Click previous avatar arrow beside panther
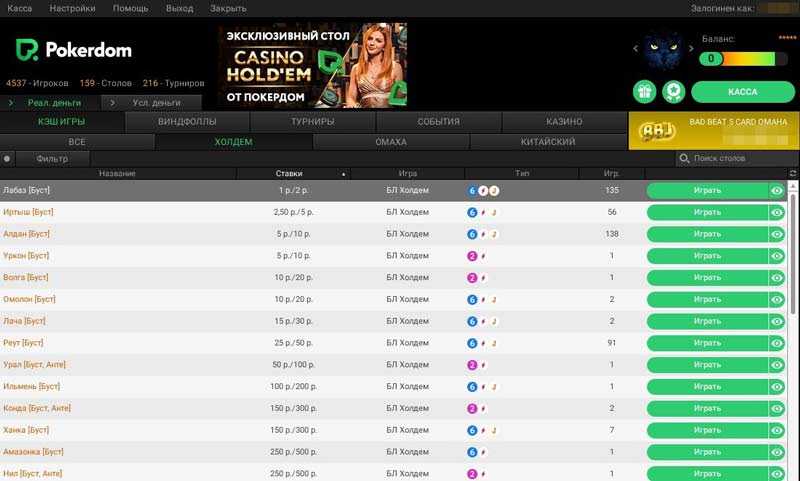Screen dimensions: 800x481 pos(636,49)
